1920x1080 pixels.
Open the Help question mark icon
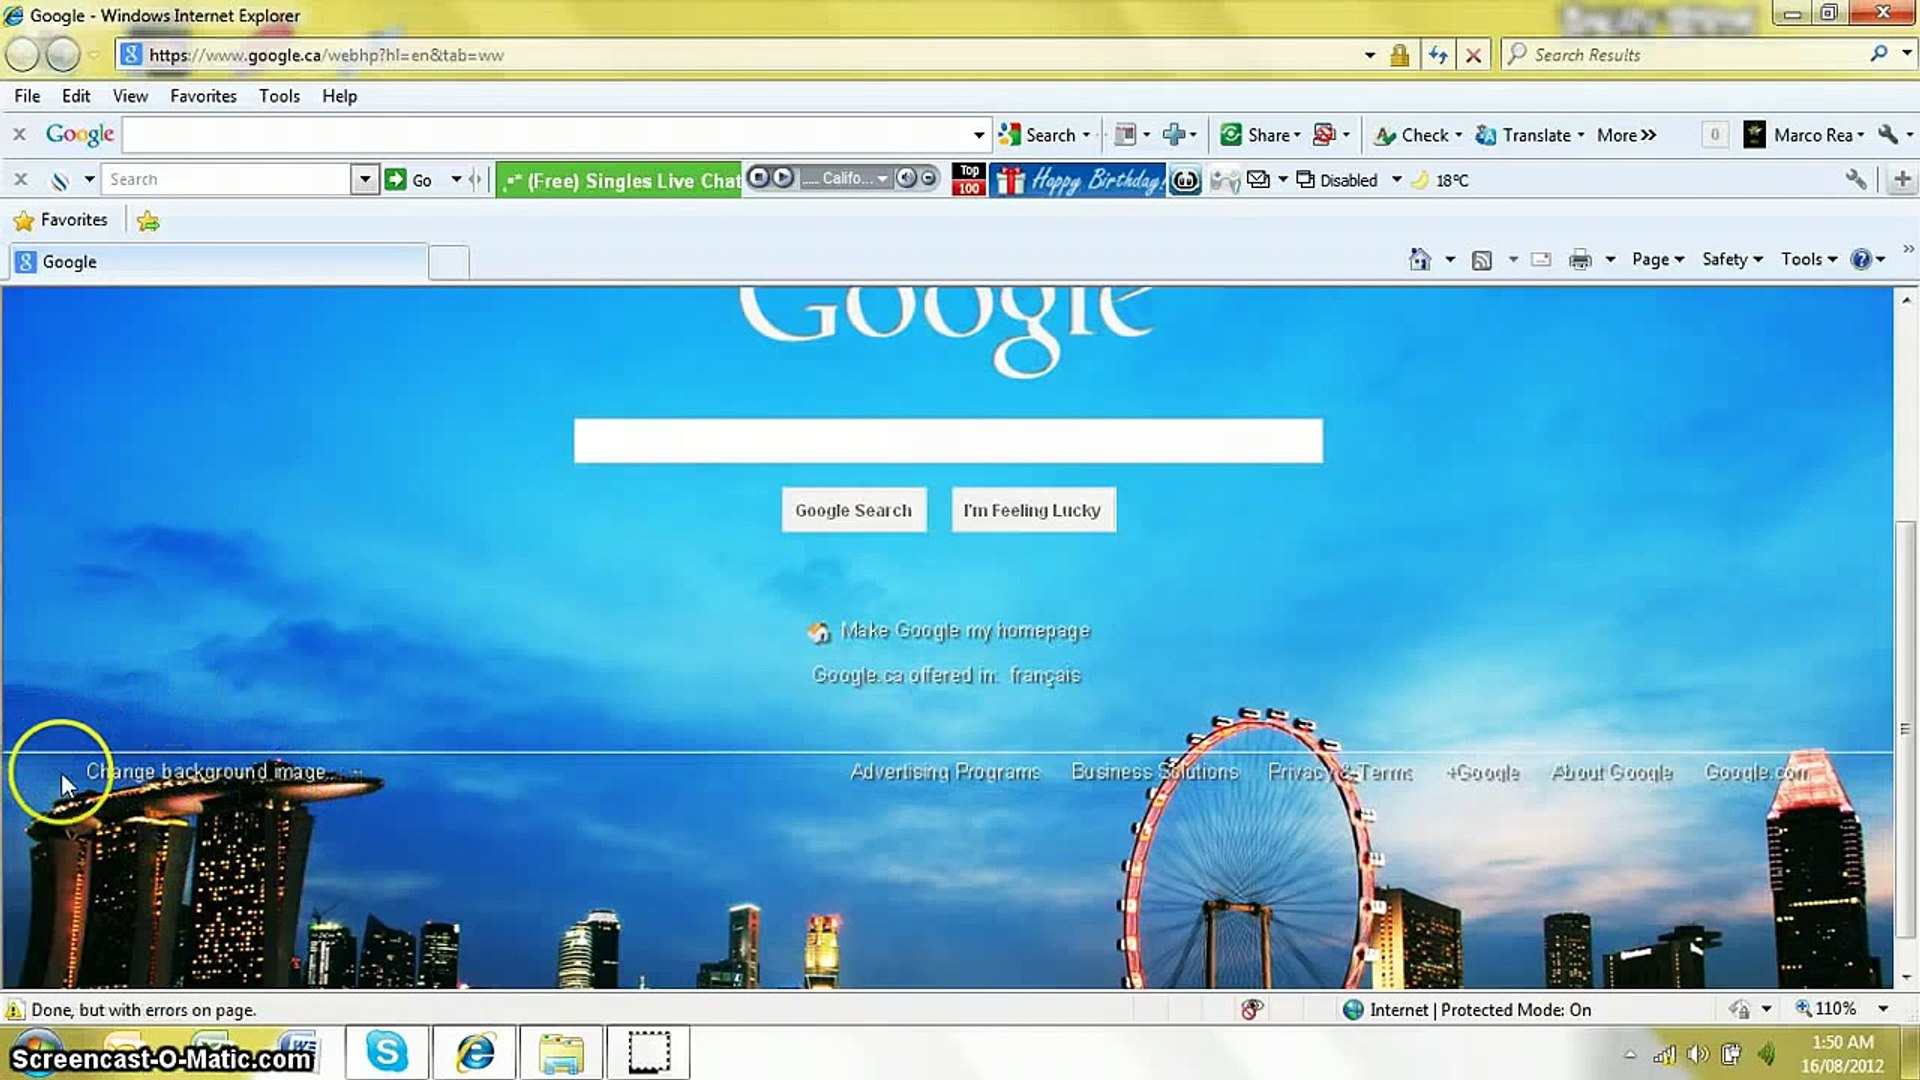coord(1860,260)
